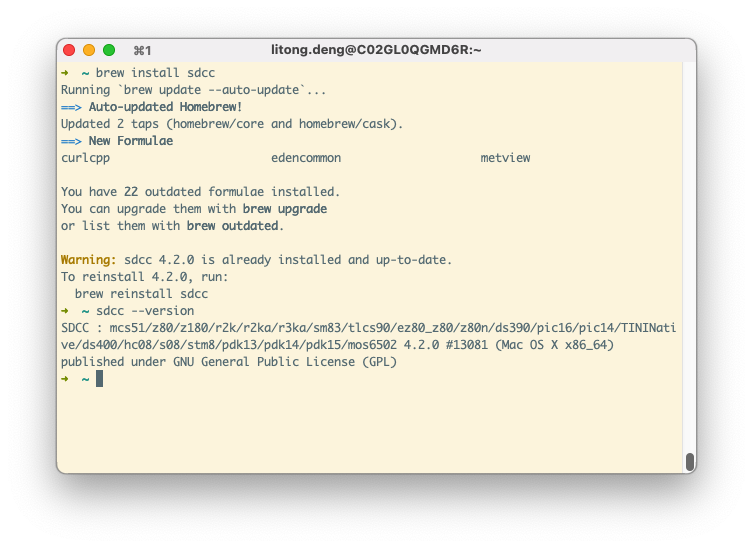Click the 'metview' formula name
Image resolution: width=753 pixels, height=548 pixels.
[505, 158]
